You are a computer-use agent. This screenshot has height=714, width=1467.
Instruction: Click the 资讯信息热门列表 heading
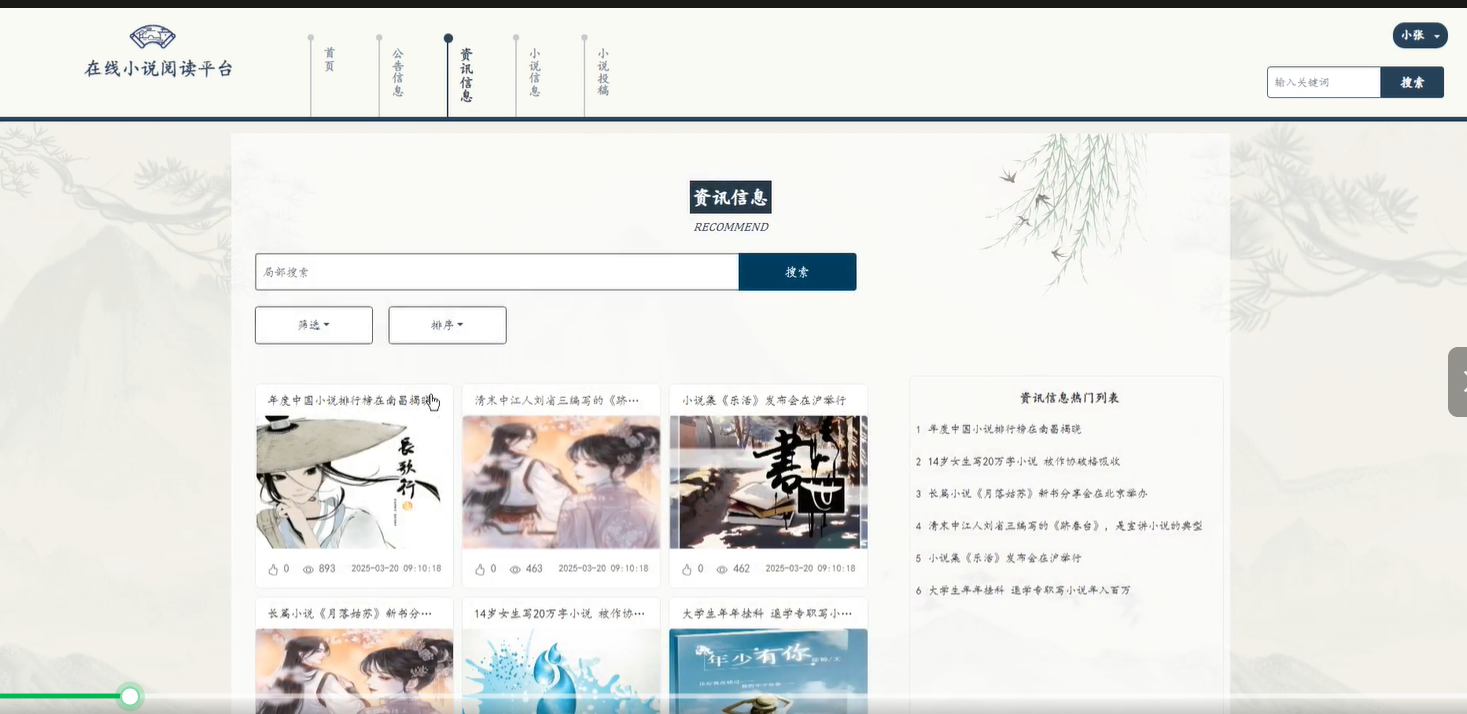point(1069,398)
